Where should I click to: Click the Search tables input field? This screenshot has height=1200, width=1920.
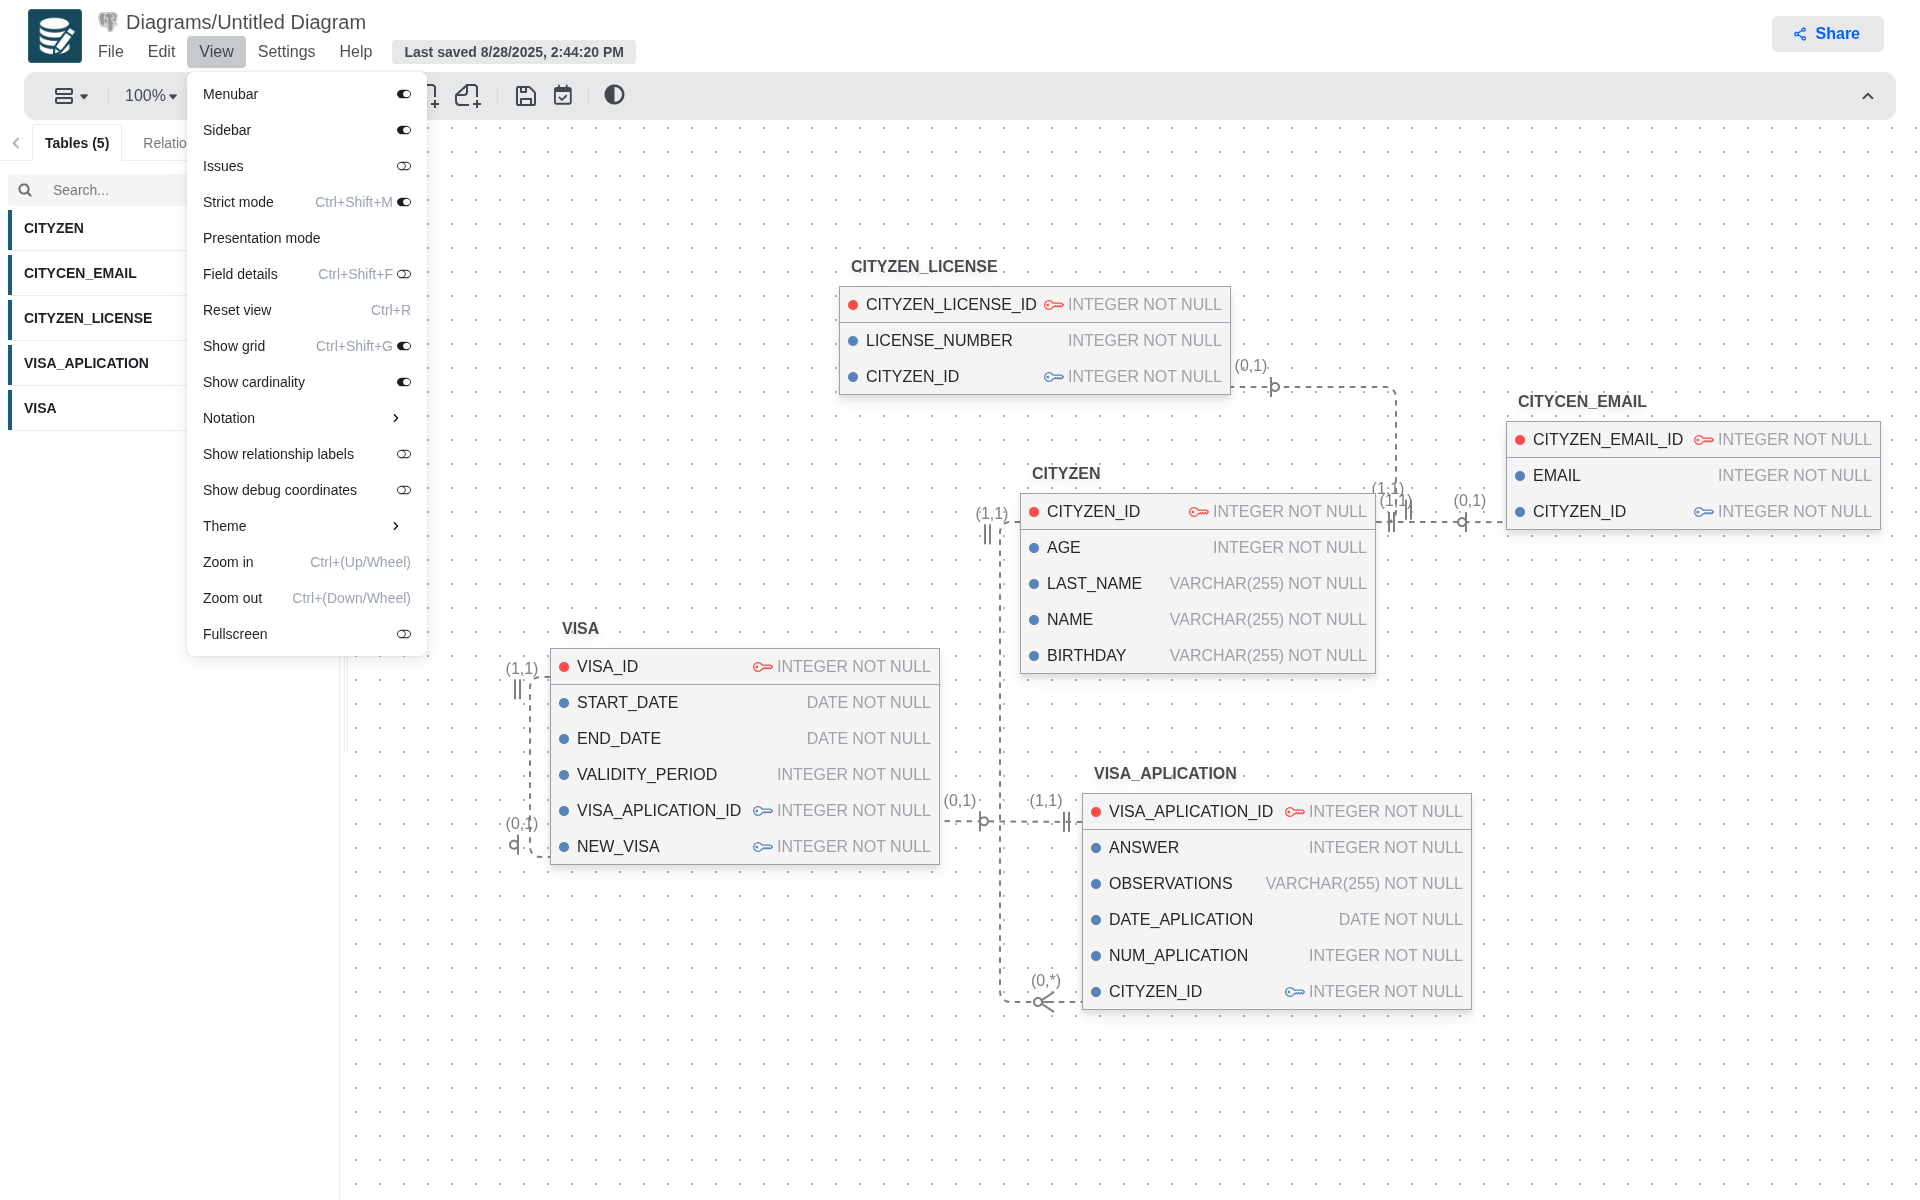click(x=110, y=190)
